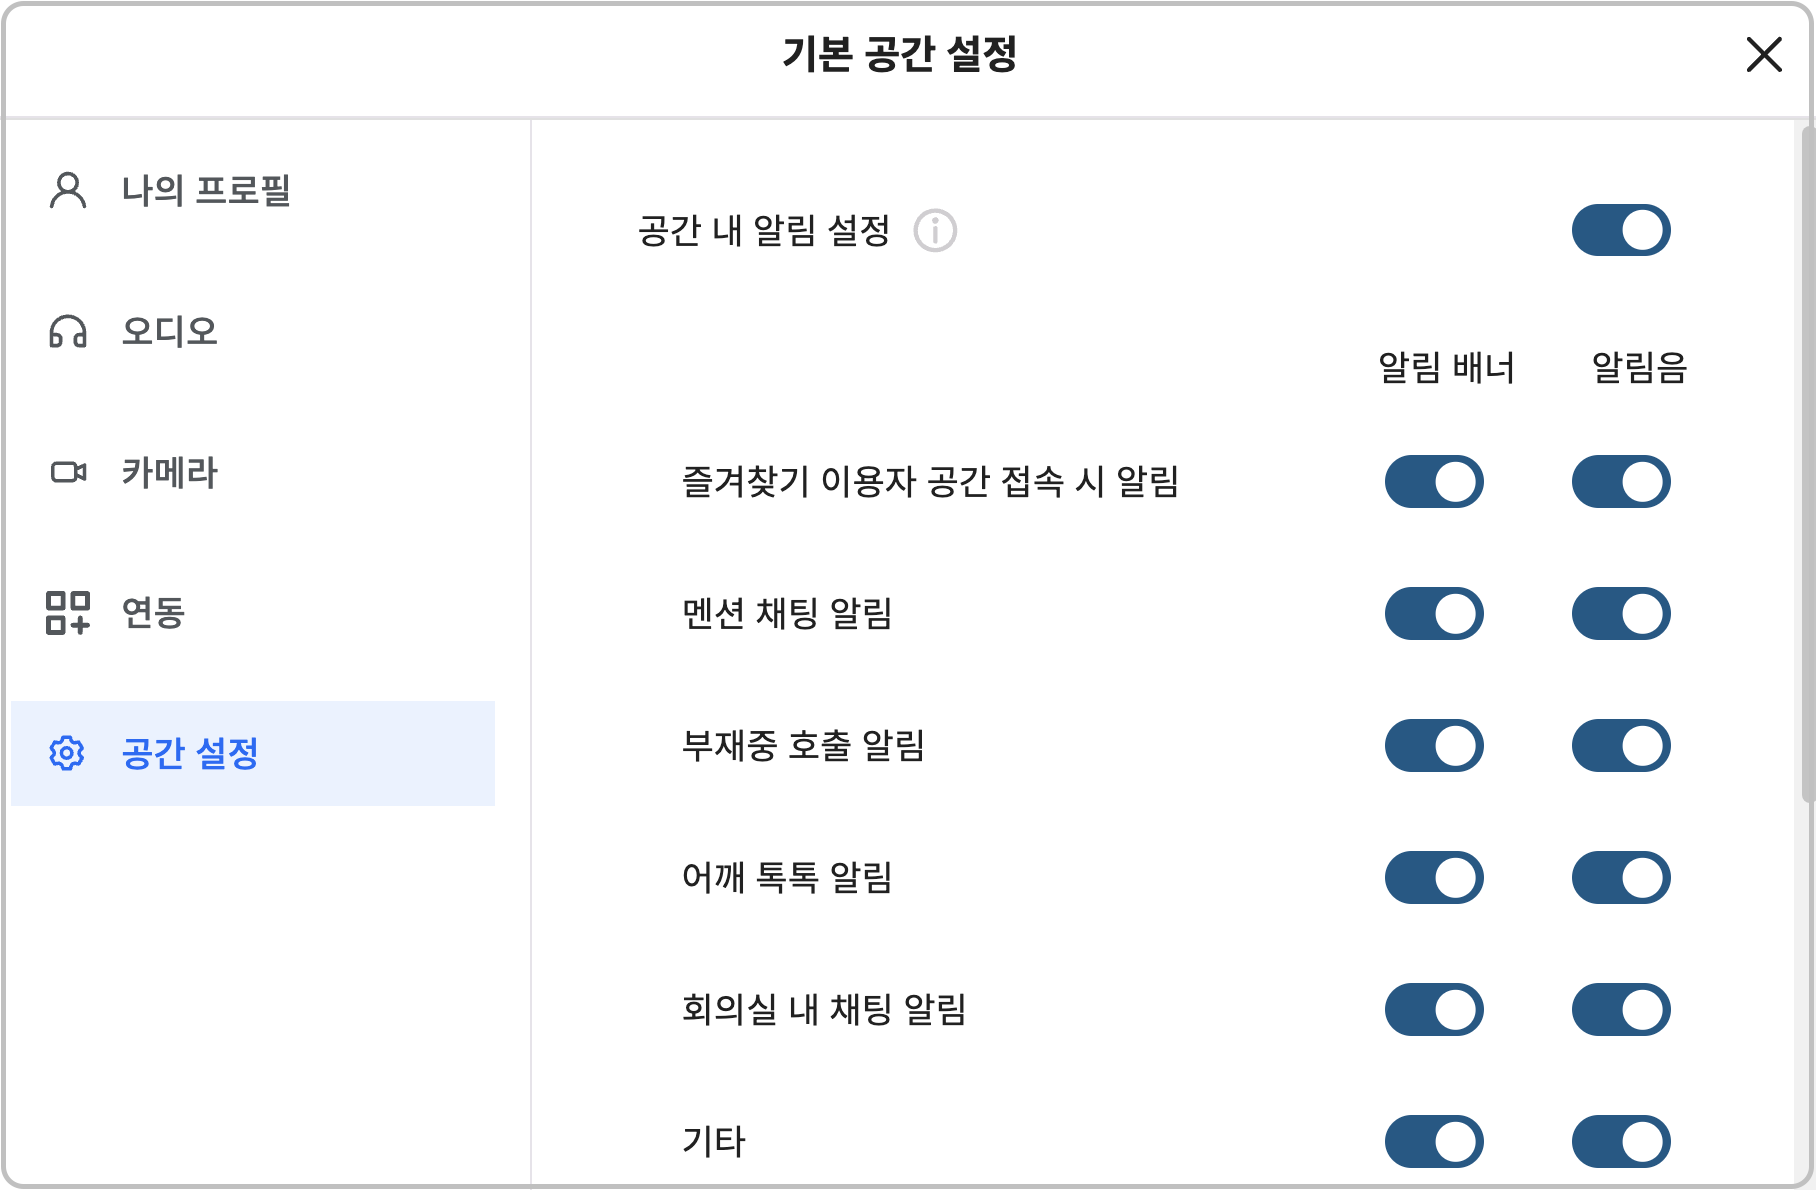The height and width of the screenshot is (1190, 1816).
Task: Toggle sound switch for 어깨 톡톡 알림
Action: [x=1620, y=878]
